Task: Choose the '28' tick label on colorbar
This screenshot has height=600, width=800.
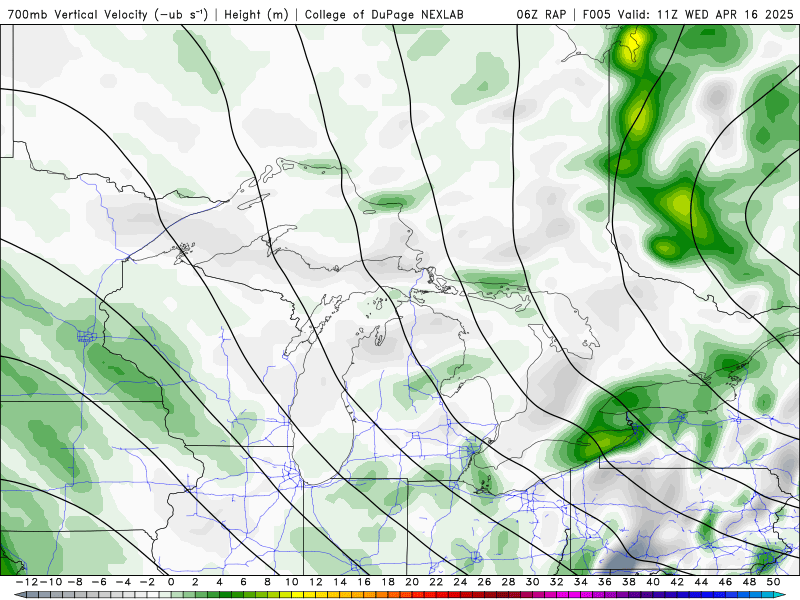Action: (508, 582)
